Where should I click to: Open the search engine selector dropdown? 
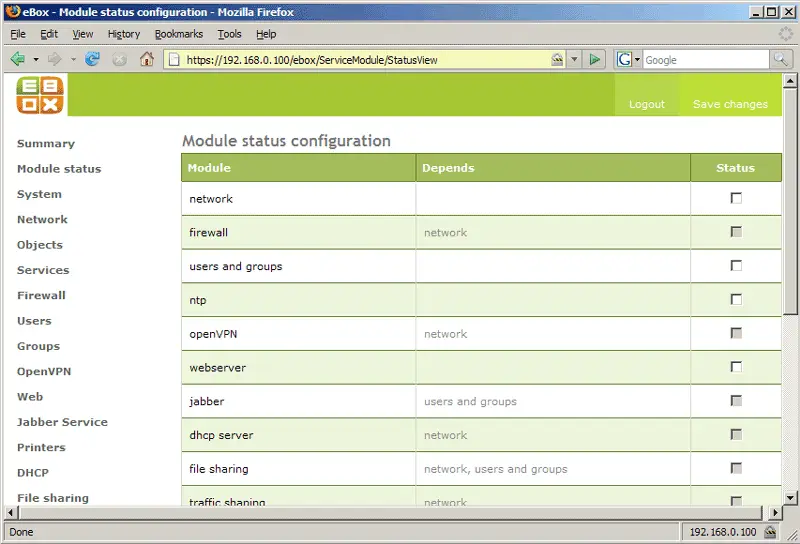pyautogui.click(x=637, y=60)
